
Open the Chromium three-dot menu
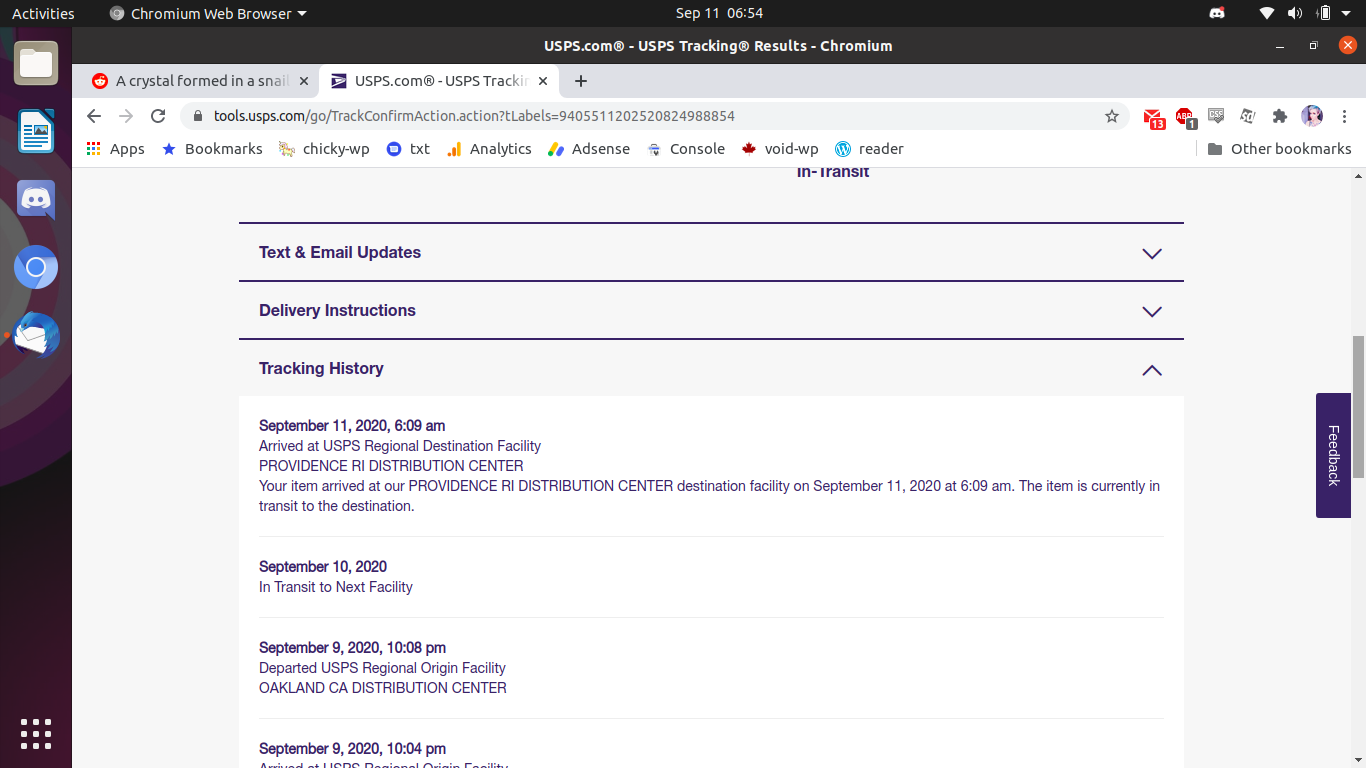pos(1345,116)
